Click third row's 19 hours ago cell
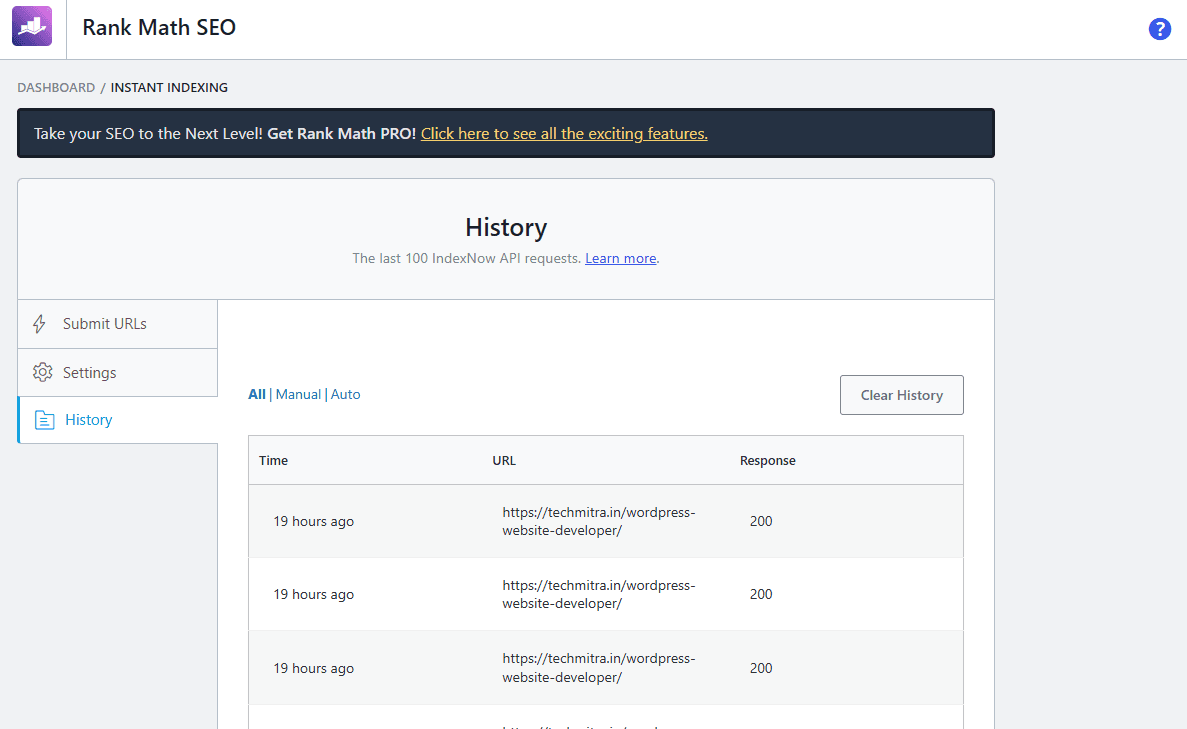The image size is (1187, 729). (x=313, y=668)
